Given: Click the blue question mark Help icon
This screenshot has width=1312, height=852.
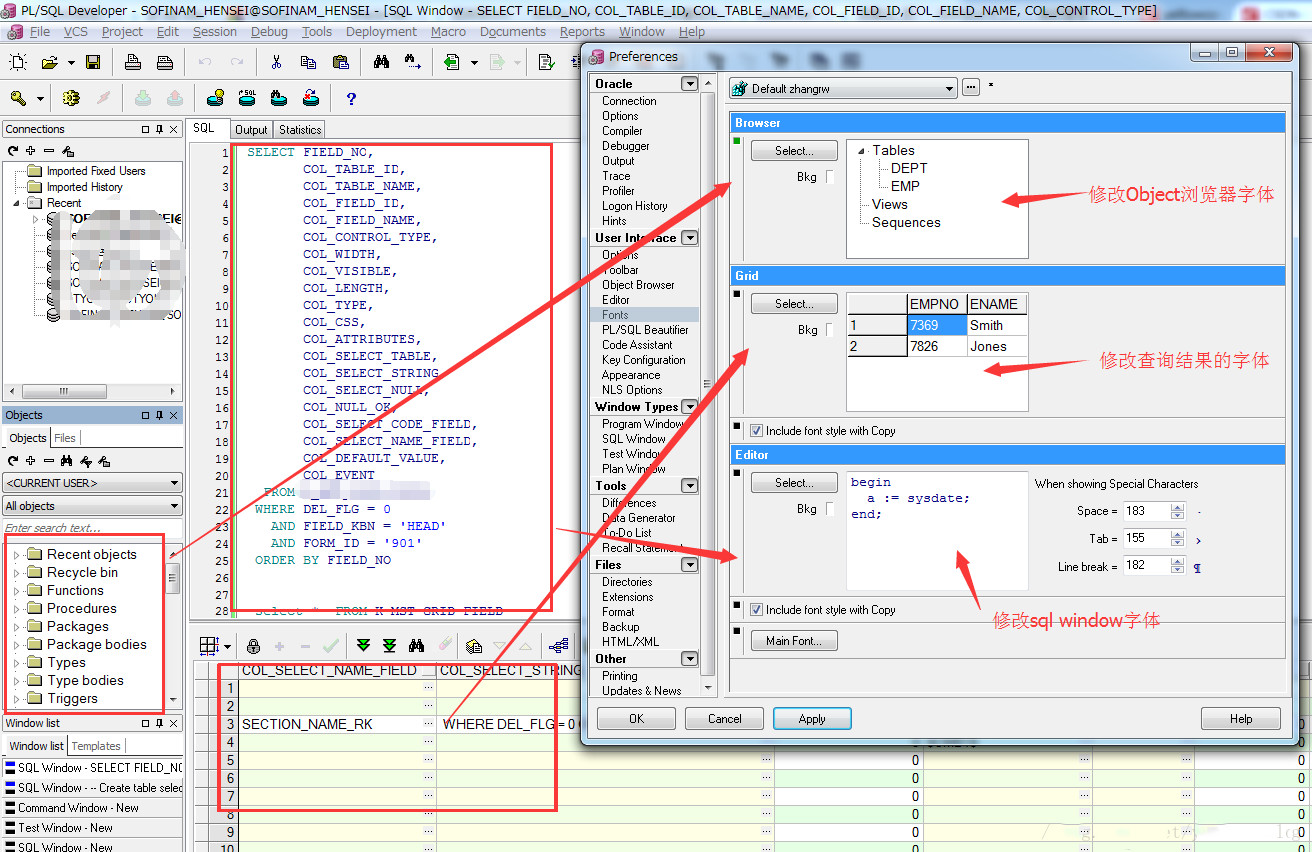Looking at the screenshot, I should pos(351,98).
